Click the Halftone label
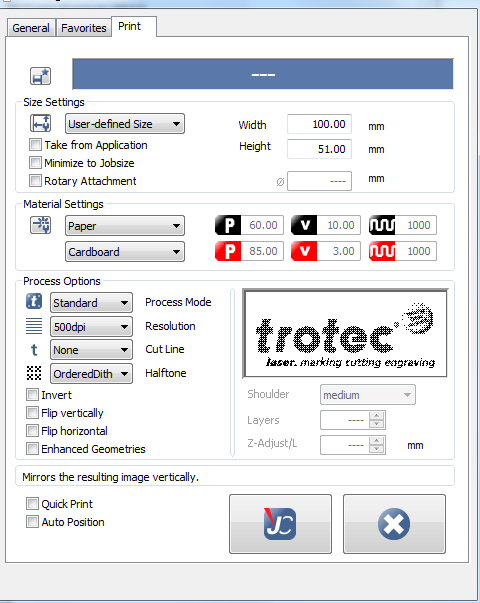 166,373
